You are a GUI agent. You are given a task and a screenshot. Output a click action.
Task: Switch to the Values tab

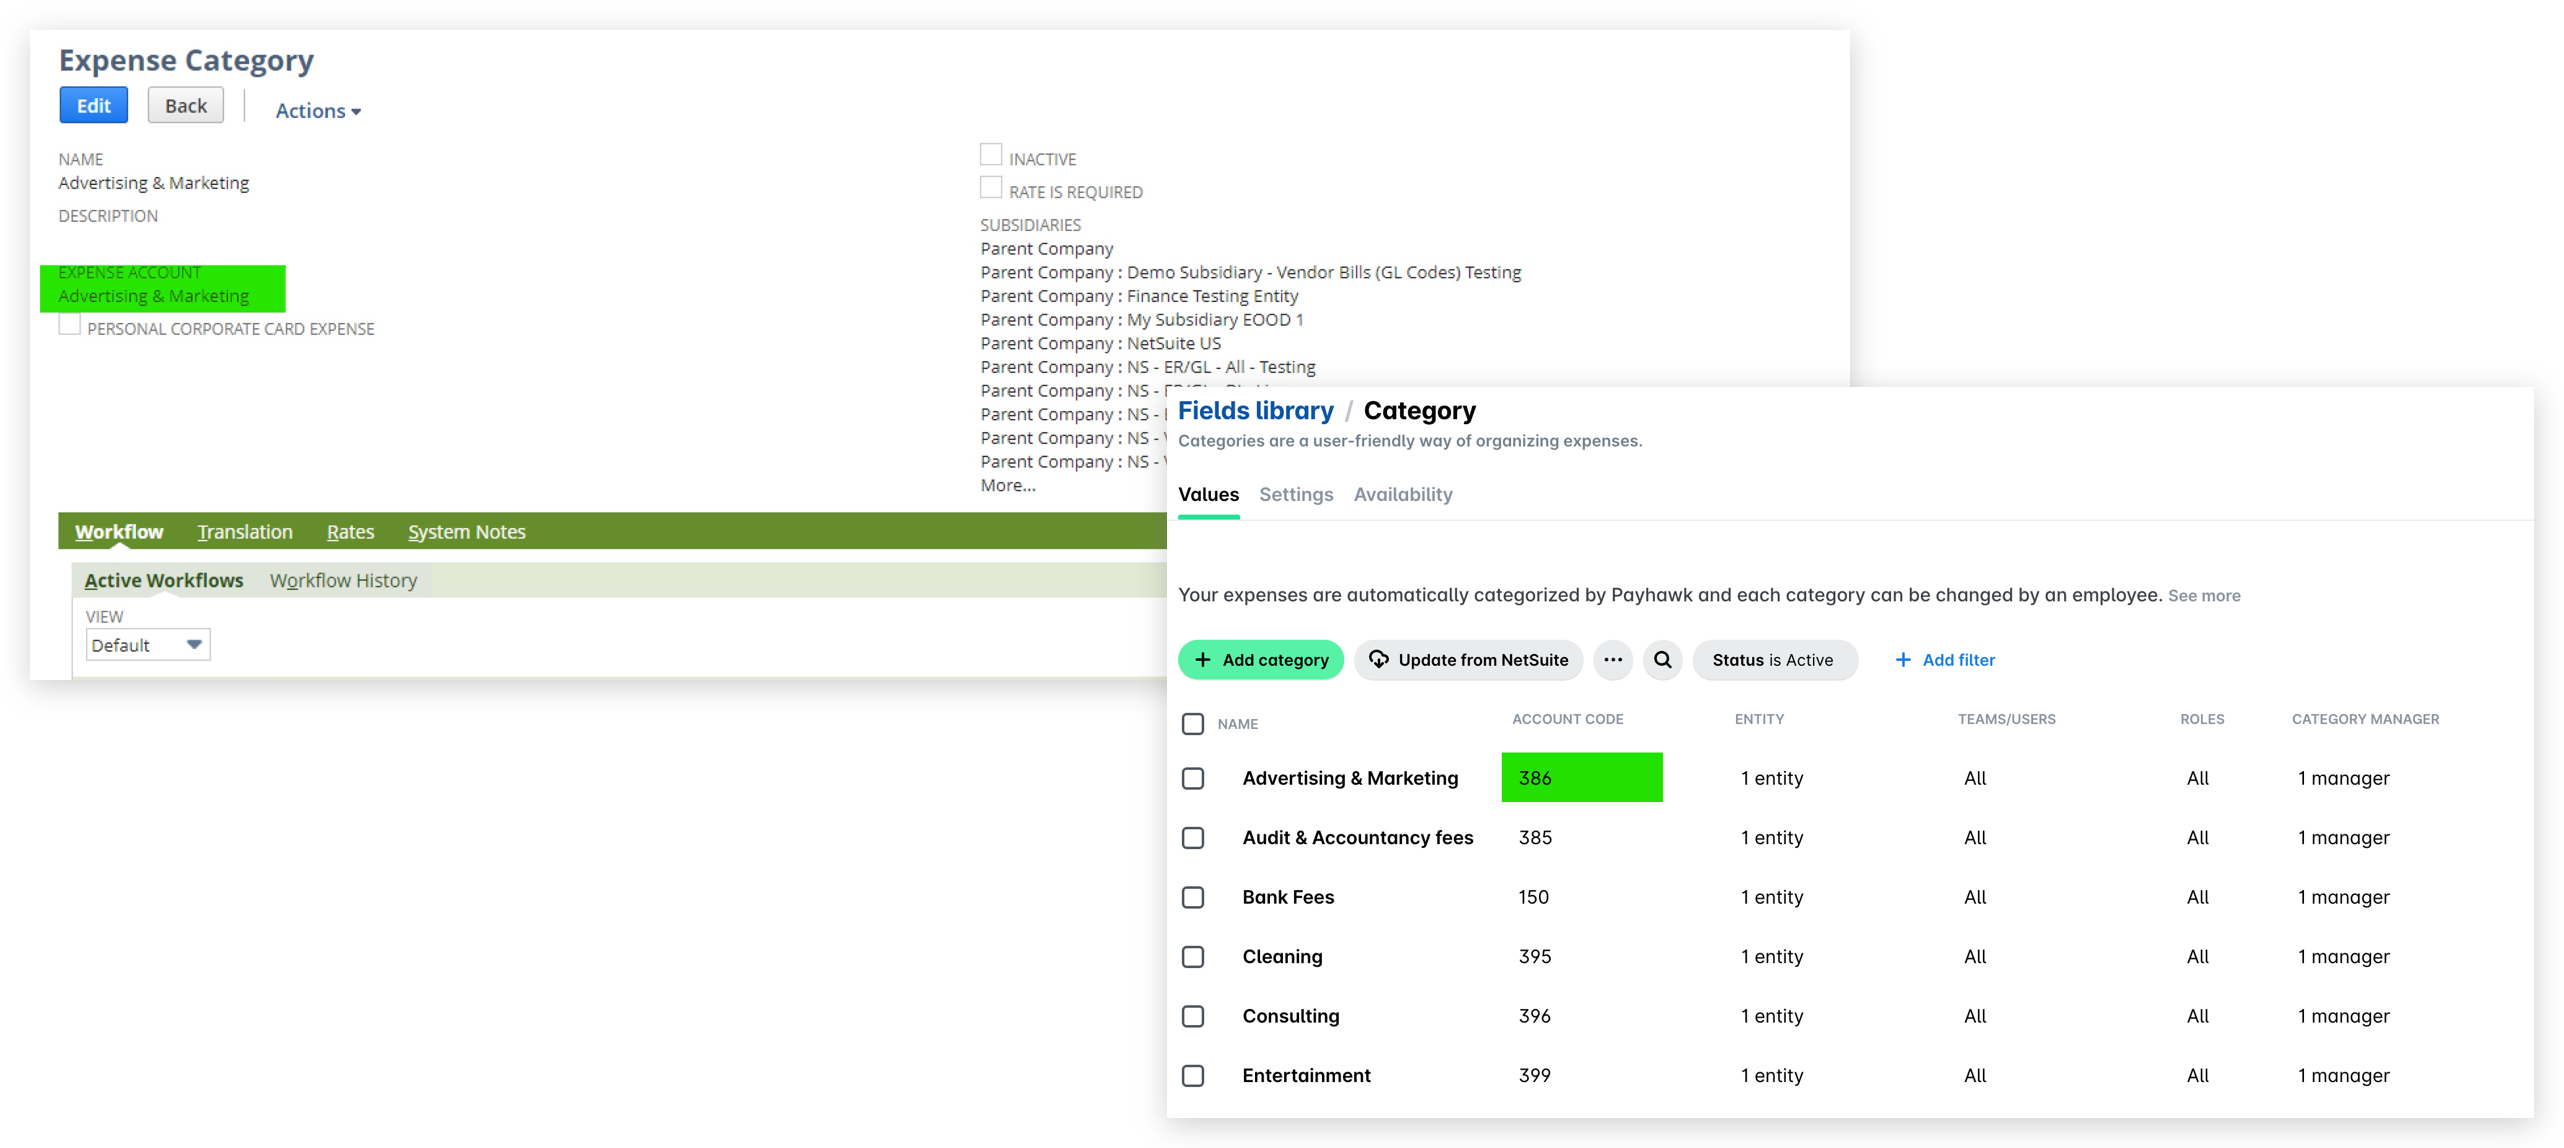click(1208, 495)
